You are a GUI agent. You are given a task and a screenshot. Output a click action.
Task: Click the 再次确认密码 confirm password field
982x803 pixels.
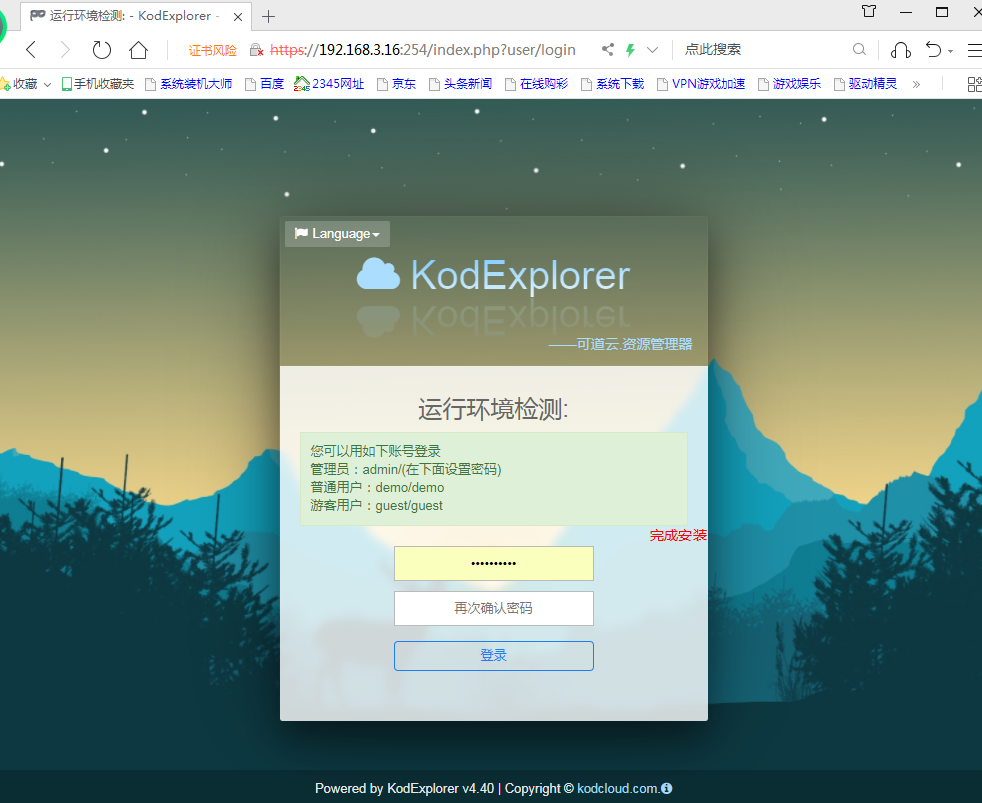point(494,608)
